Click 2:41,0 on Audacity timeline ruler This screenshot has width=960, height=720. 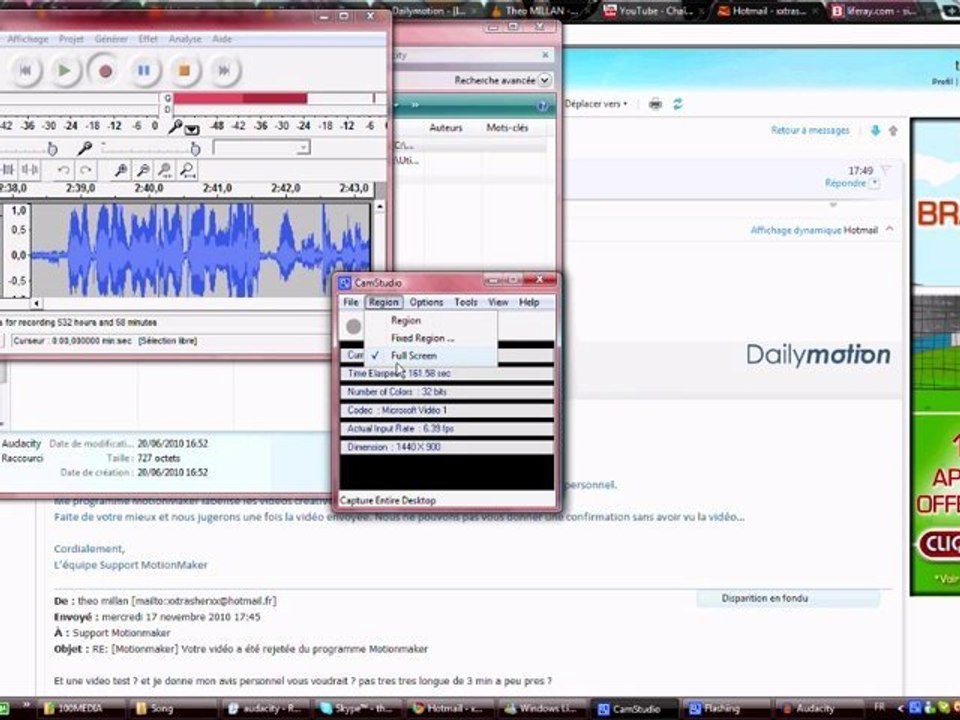coord(217,188)
